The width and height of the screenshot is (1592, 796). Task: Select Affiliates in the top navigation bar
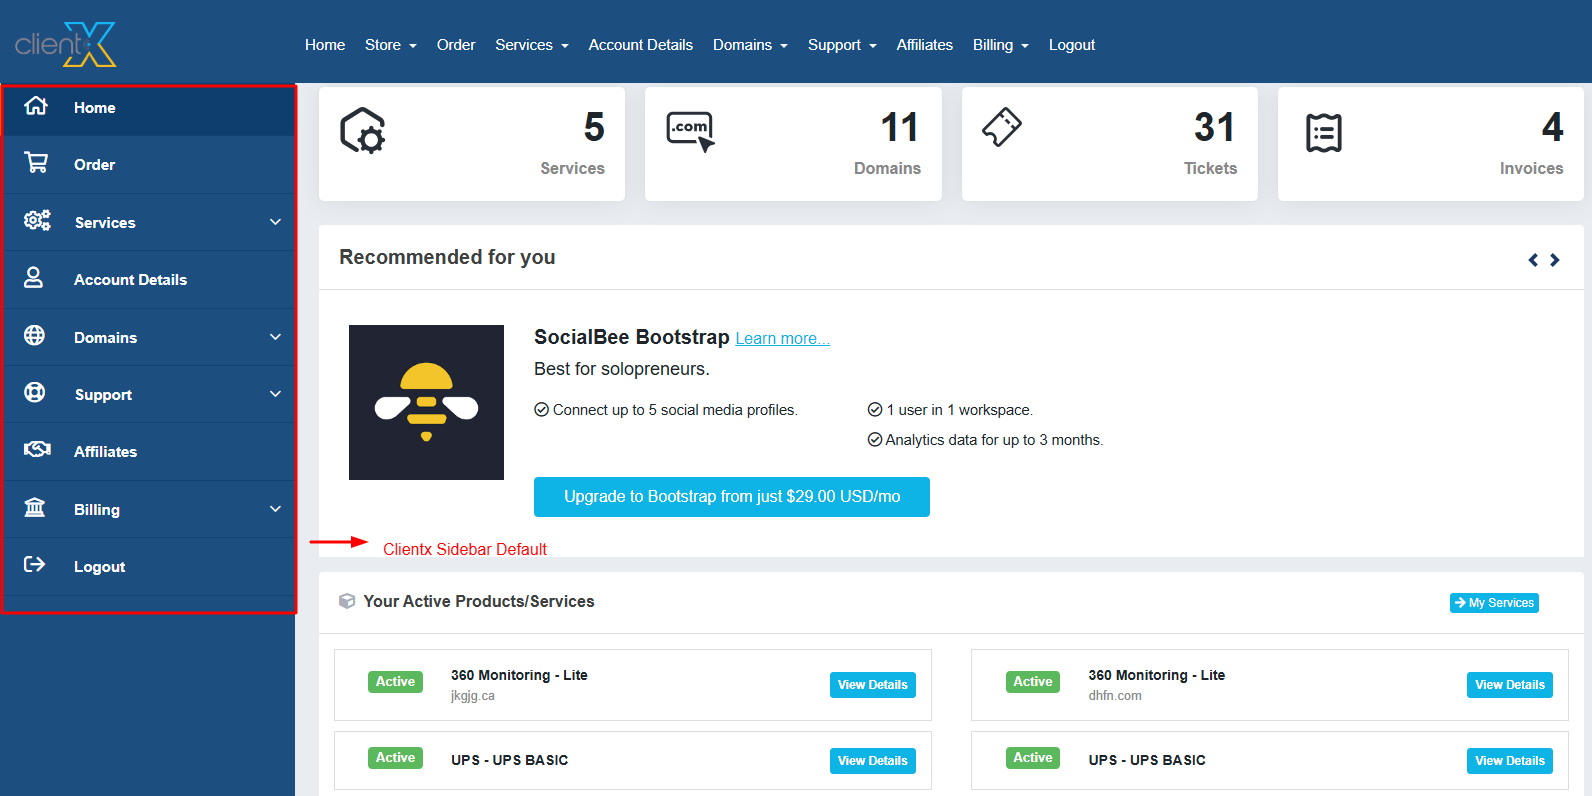pos(924,45)
